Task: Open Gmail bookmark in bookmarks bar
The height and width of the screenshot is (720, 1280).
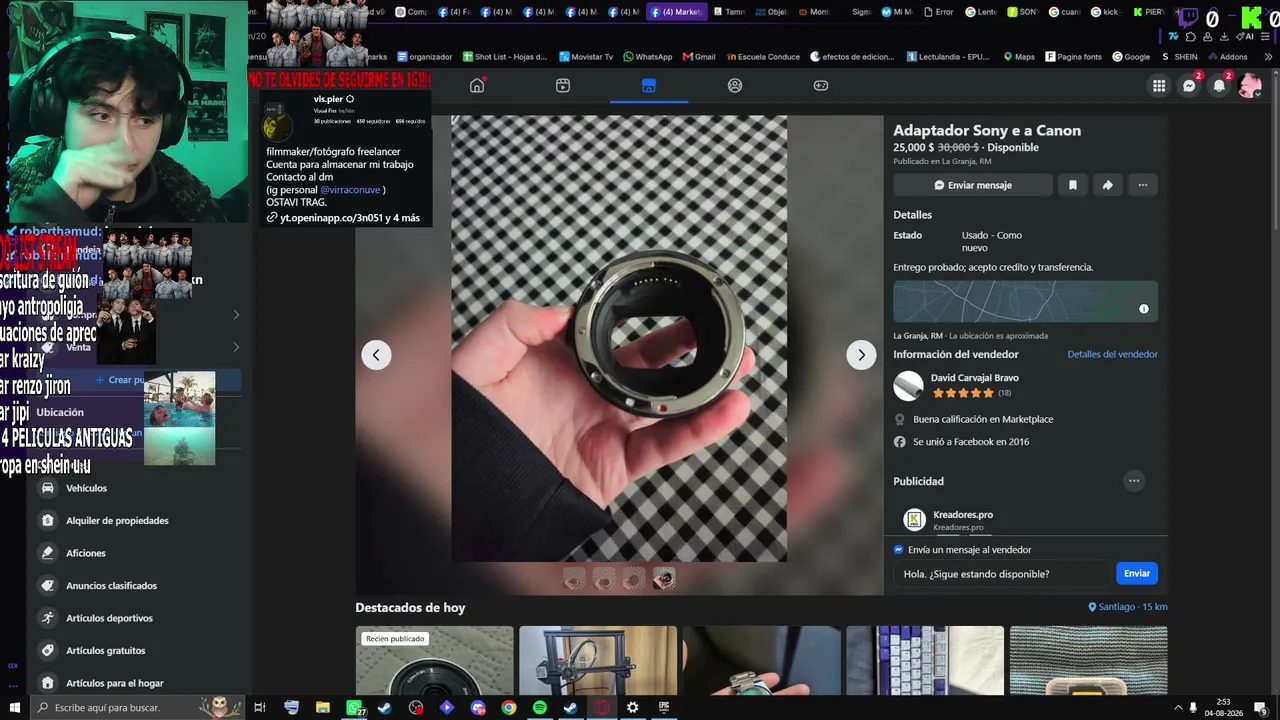Action: pyautogui.click(x=699, y=57)
